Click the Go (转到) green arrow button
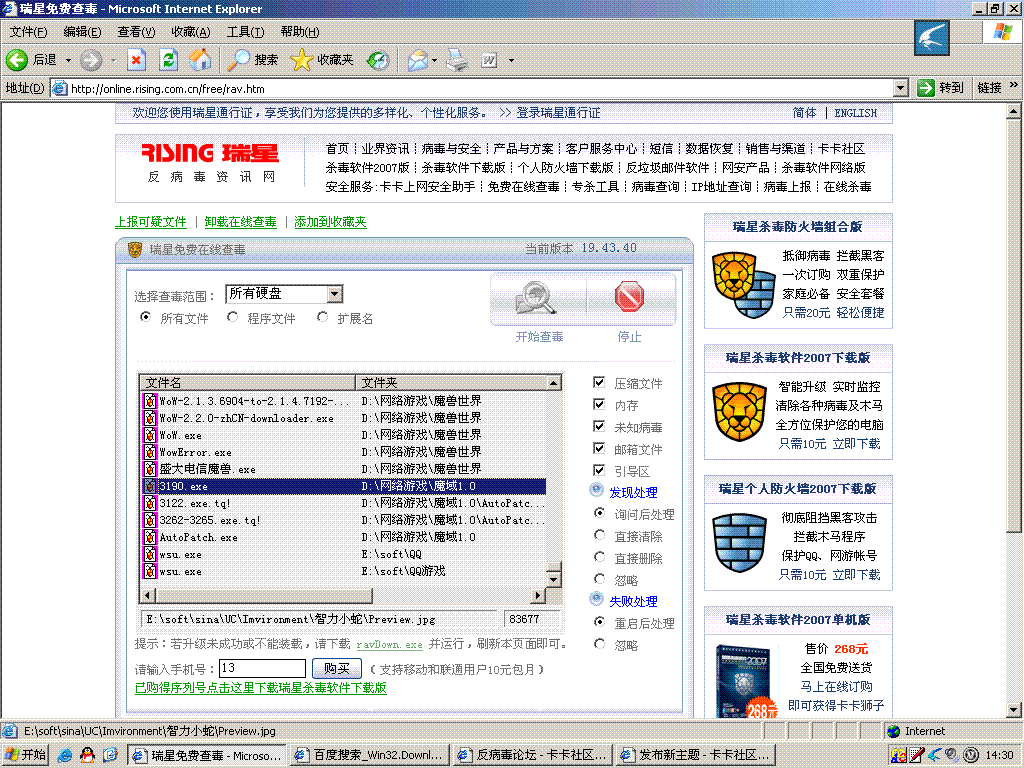 (940, 88)
